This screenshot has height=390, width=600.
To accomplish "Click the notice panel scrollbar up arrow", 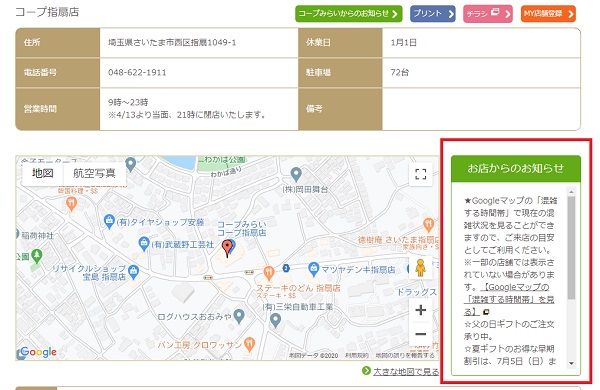I will pyautogui.click(x=571, y=191).
